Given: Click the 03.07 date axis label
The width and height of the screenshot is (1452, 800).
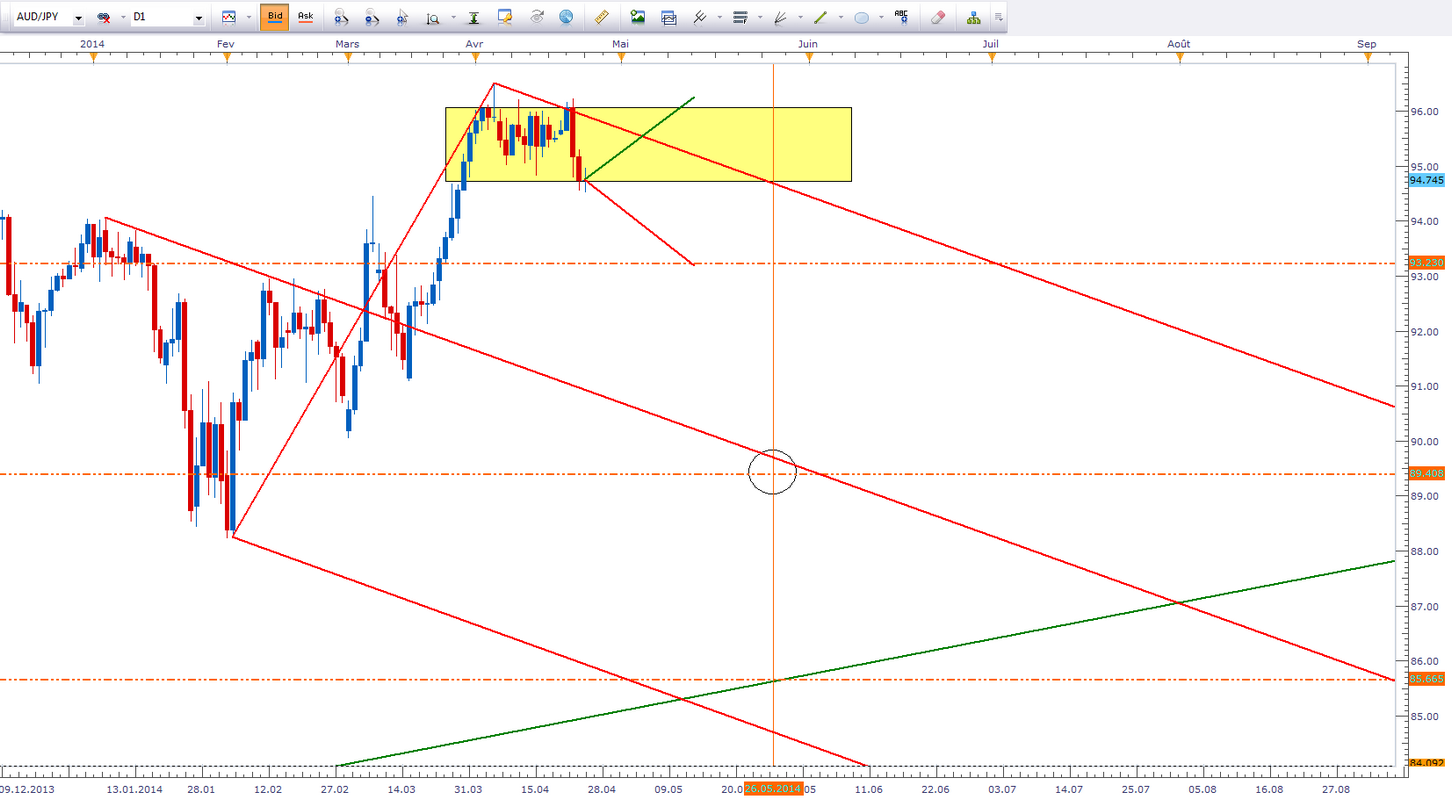Looking at the screenshot, I should click(x=1002, y=789).
